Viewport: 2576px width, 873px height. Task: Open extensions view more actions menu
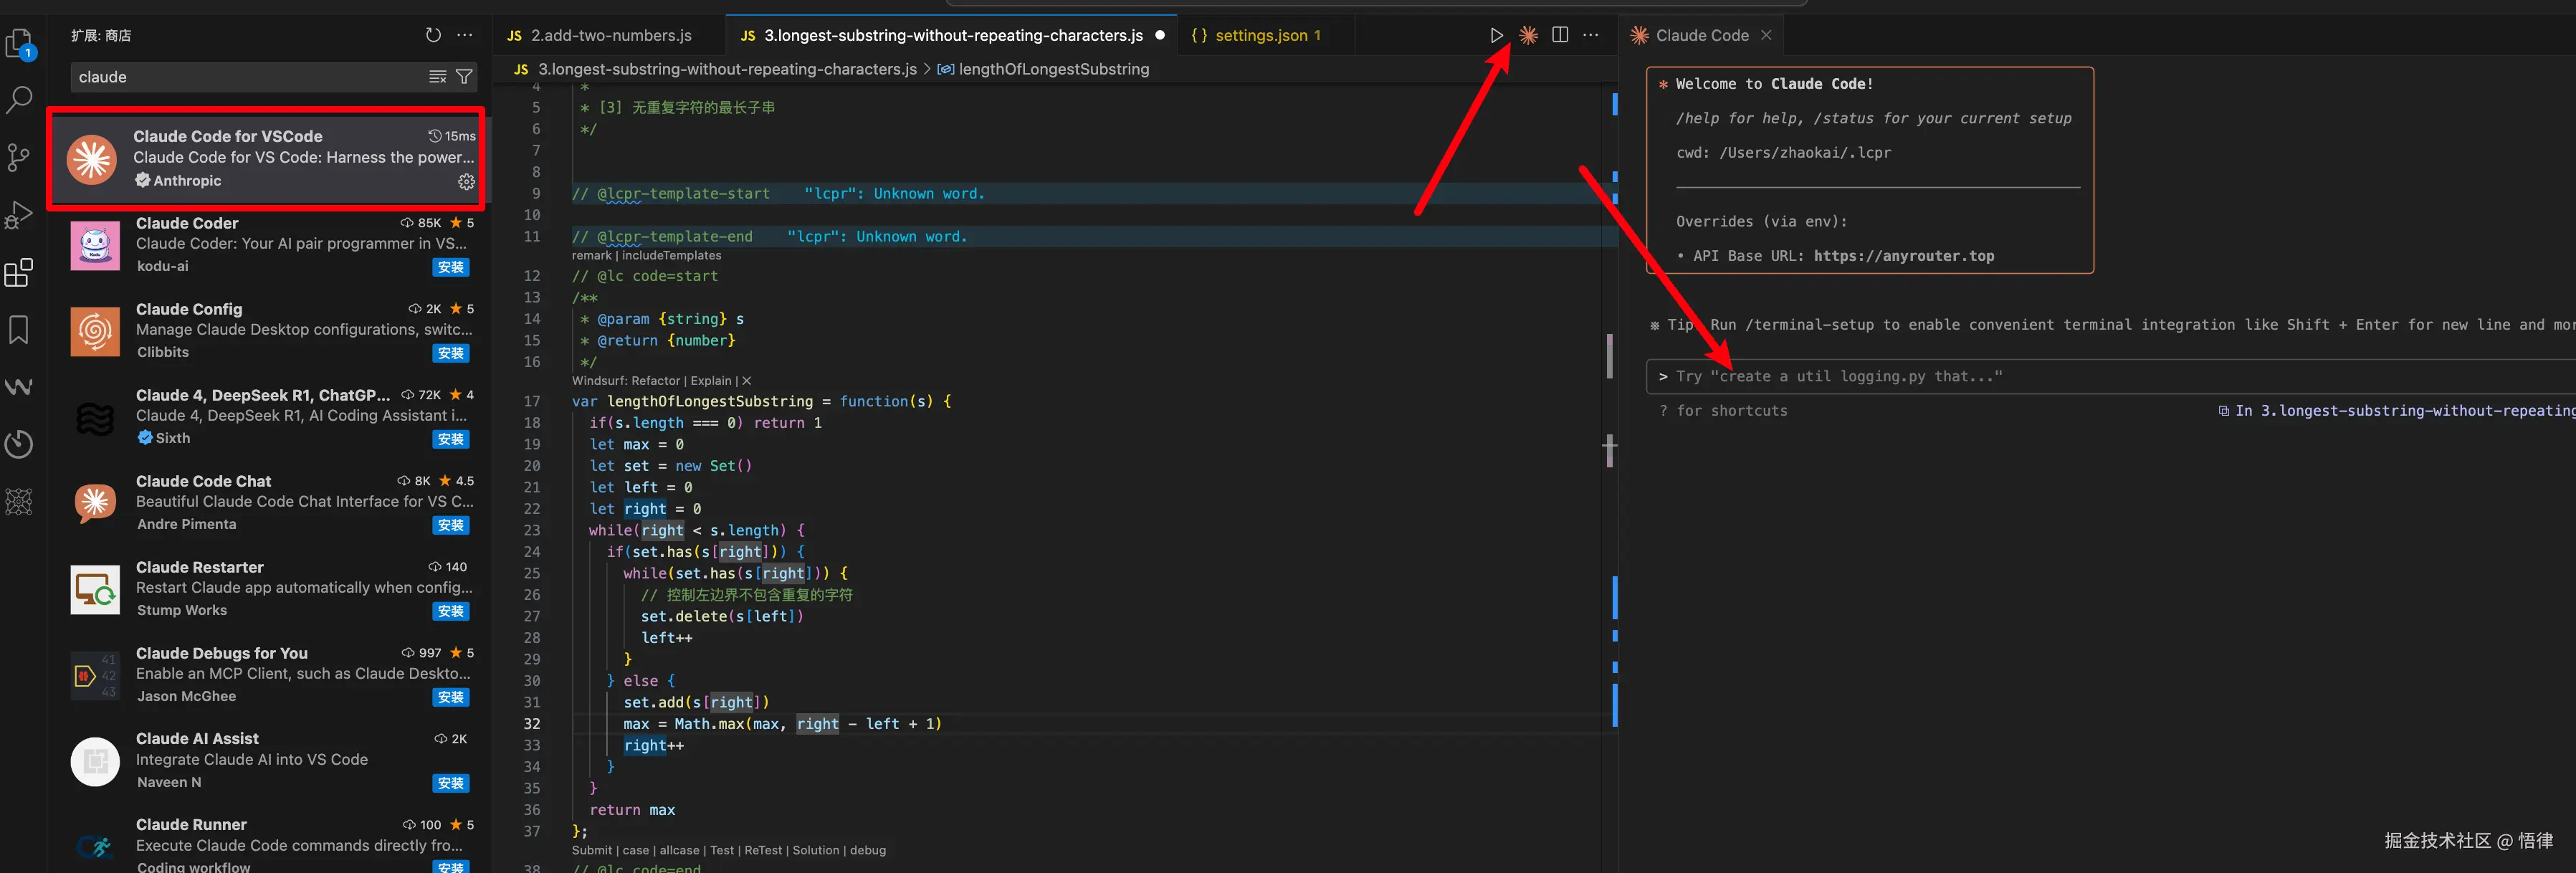465,35
